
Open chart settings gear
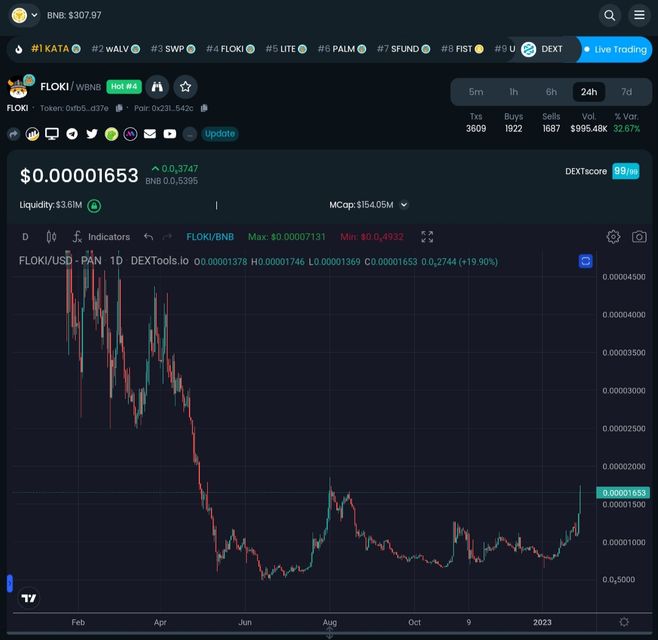(613, 237)
